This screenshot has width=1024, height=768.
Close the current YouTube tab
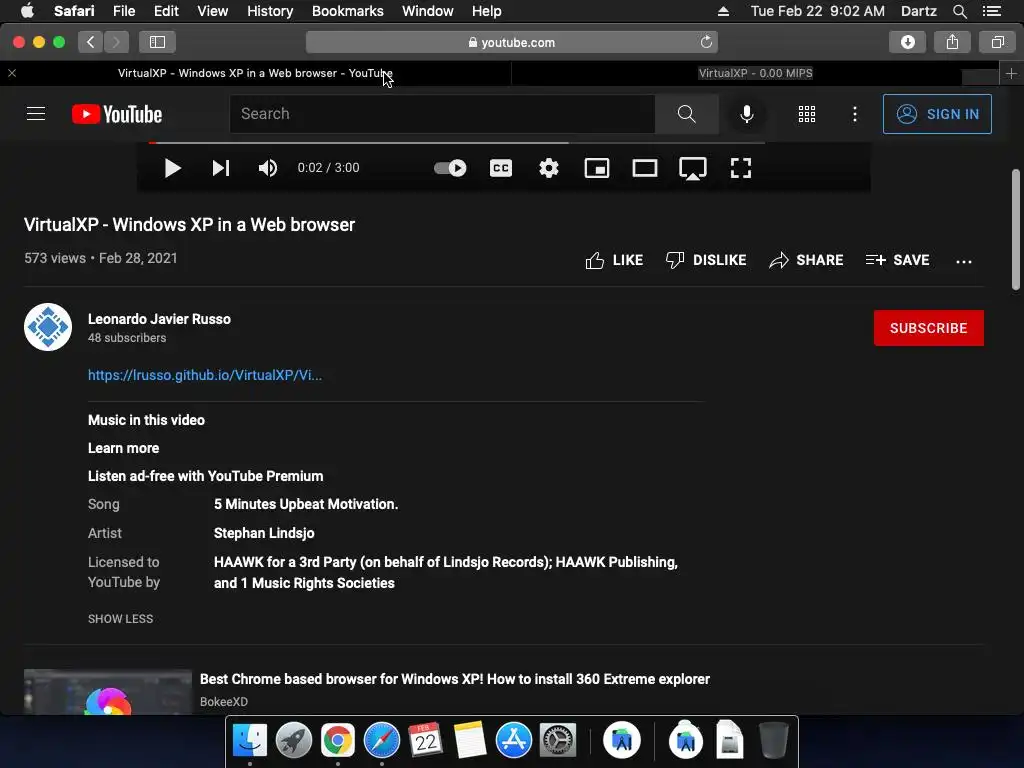click(x=12, y=73)
